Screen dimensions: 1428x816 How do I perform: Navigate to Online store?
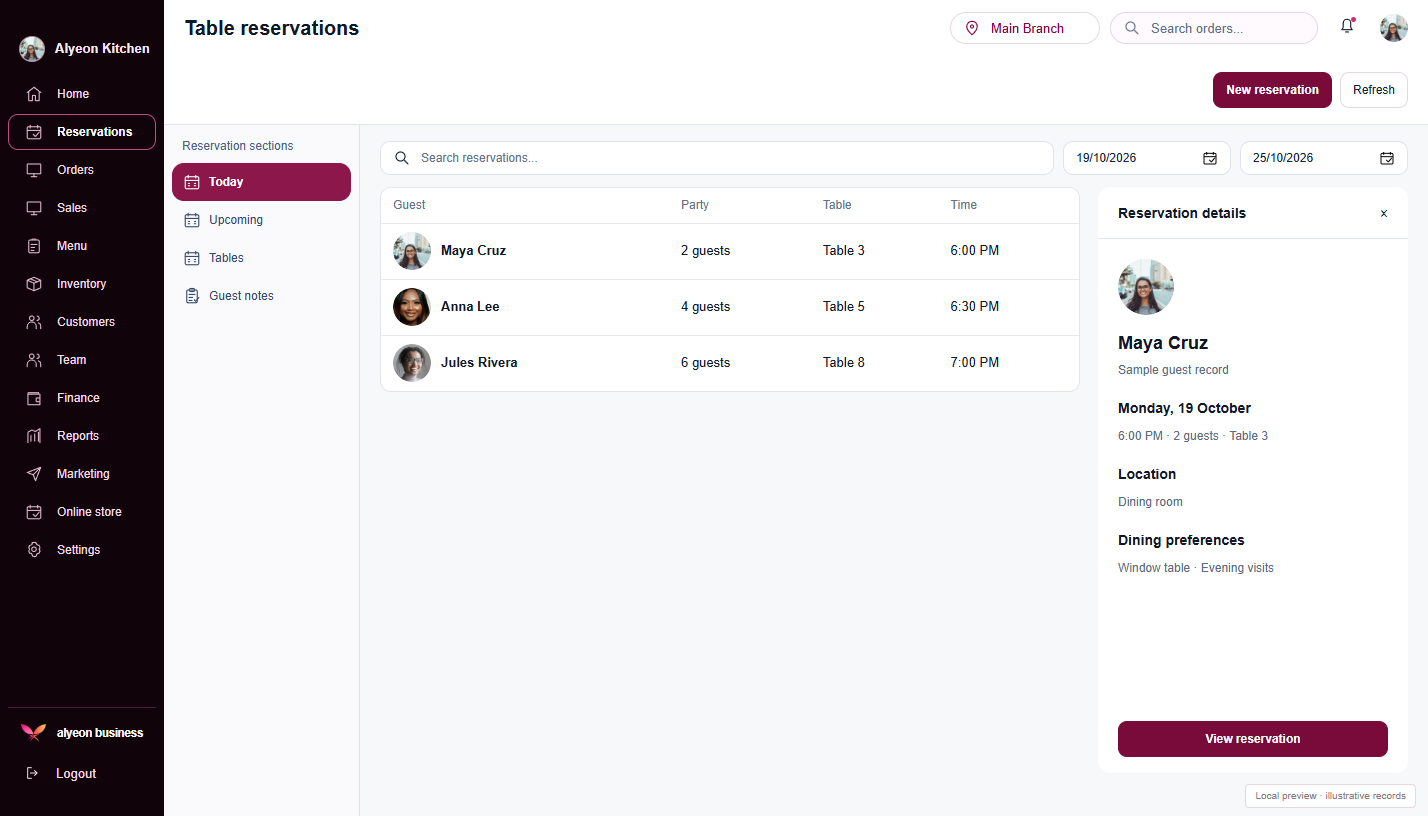point(82,512)
